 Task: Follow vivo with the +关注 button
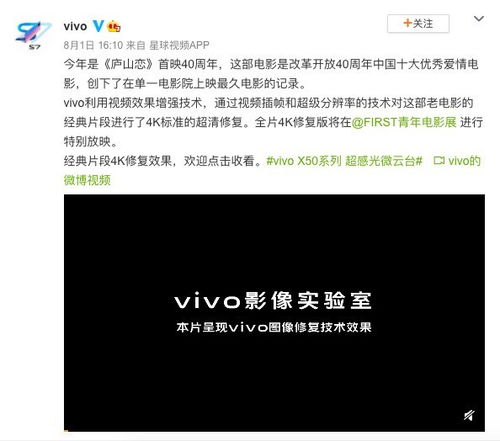click(x=418, y=23)
